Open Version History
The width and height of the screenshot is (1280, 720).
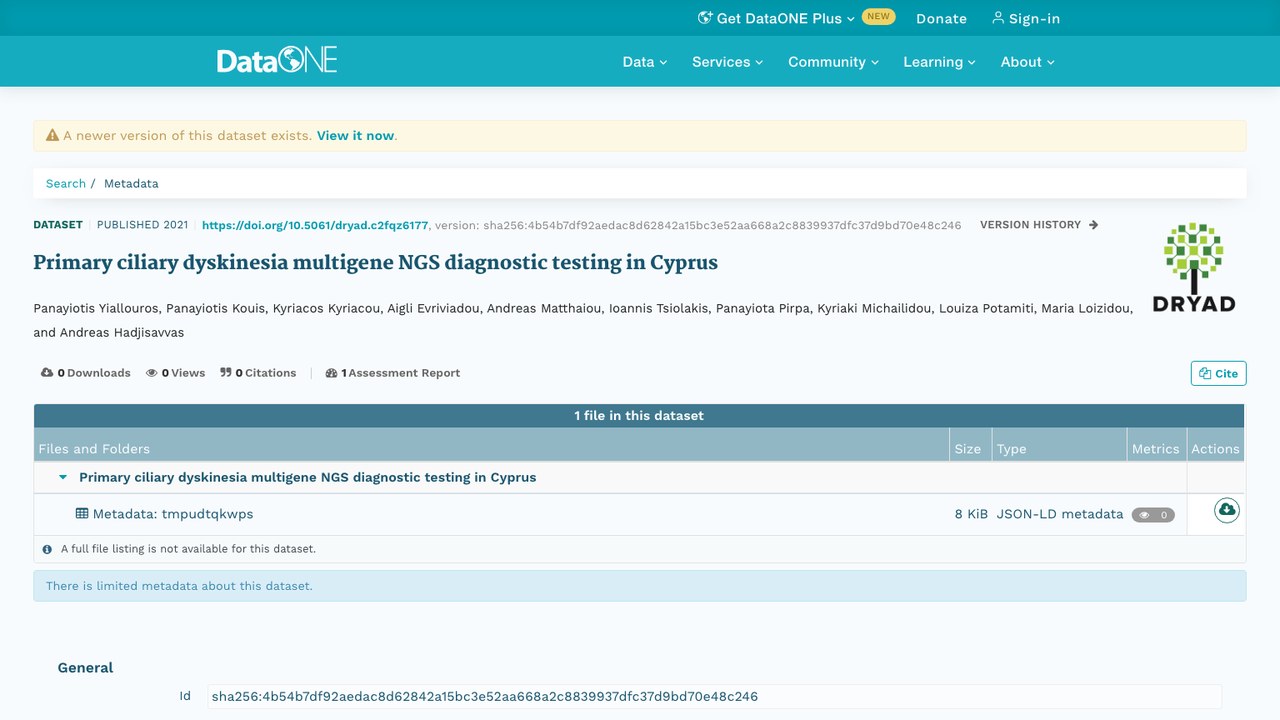(1039, 225)
